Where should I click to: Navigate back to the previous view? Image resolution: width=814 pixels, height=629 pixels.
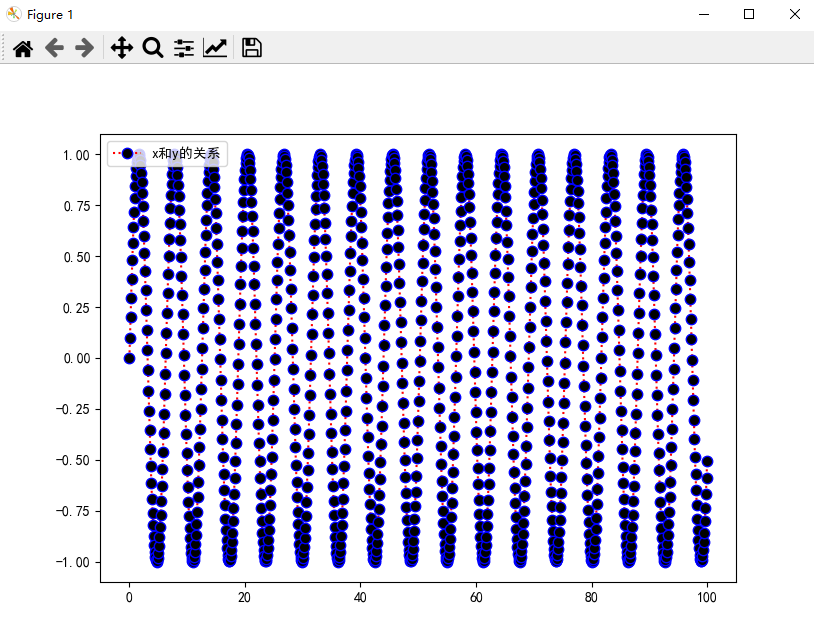pyautogui.click(x=54, y=47)
